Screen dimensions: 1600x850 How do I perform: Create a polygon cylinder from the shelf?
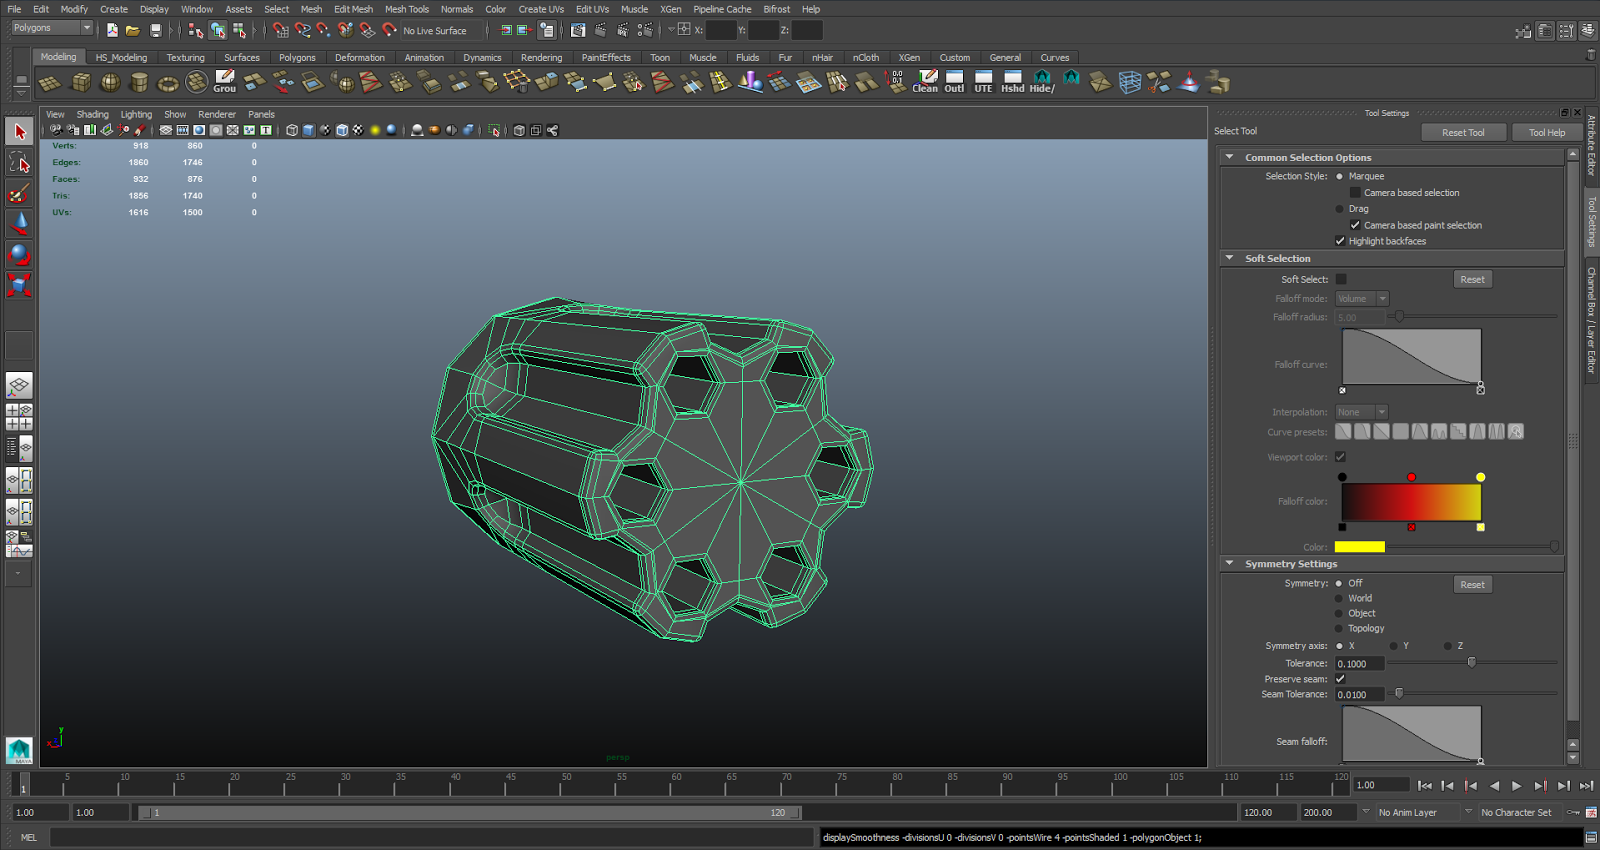[x=139, y=82]
